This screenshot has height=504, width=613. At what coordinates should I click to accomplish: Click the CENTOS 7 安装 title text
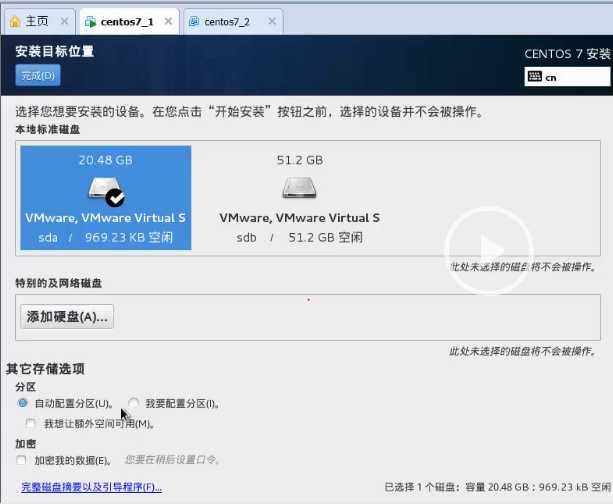point(567,54)
